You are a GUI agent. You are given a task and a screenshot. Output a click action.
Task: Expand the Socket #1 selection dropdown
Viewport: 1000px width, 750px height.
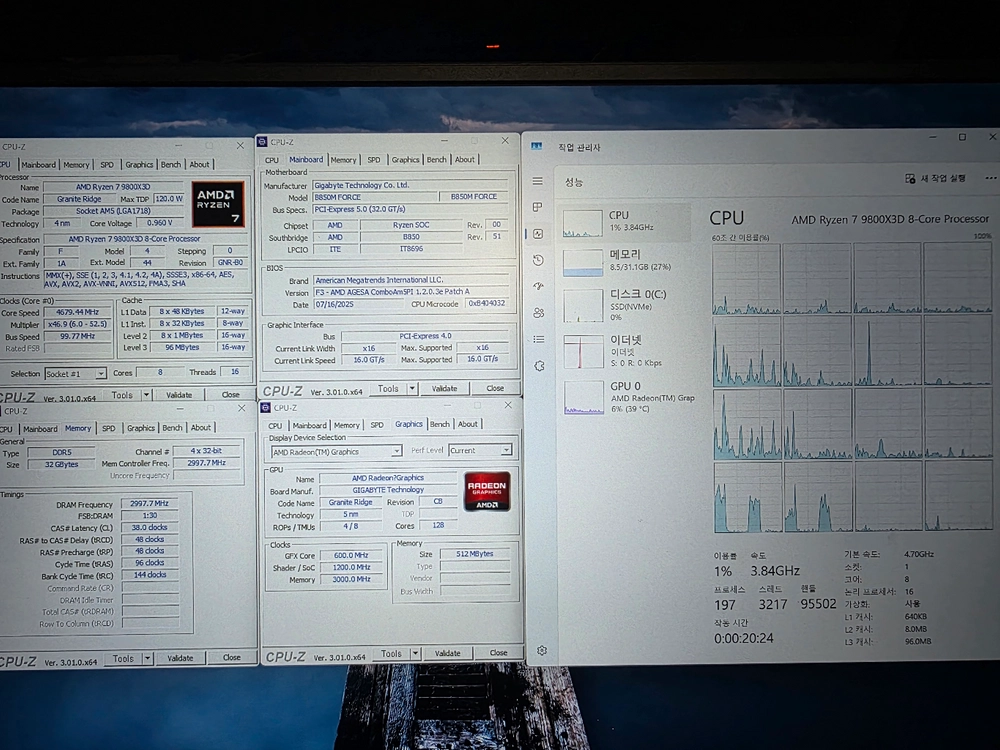tap(75, 374)
